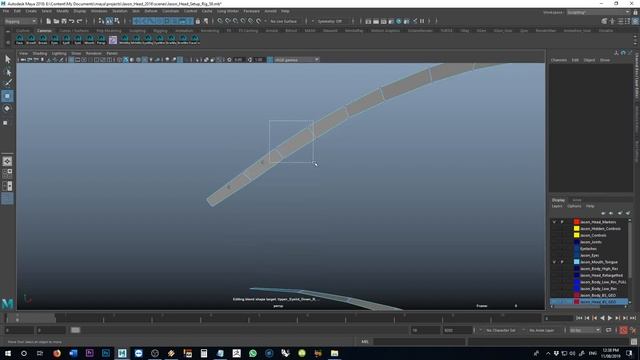Open the Skin menu
Viewport: 640px width, 360px height.
coord(136,11)
